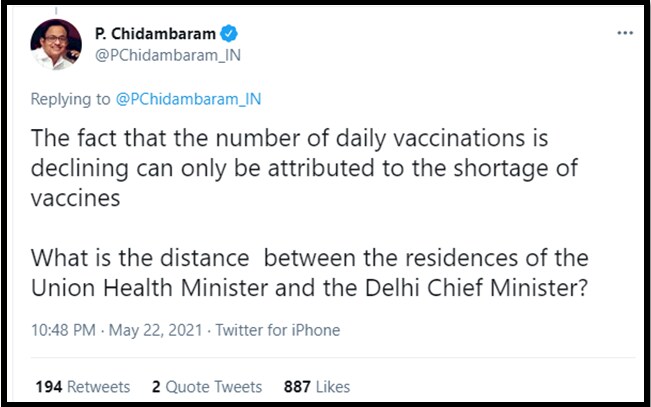Click the blue verified badge
Screen dimensions: 651x407
[230, 34]
